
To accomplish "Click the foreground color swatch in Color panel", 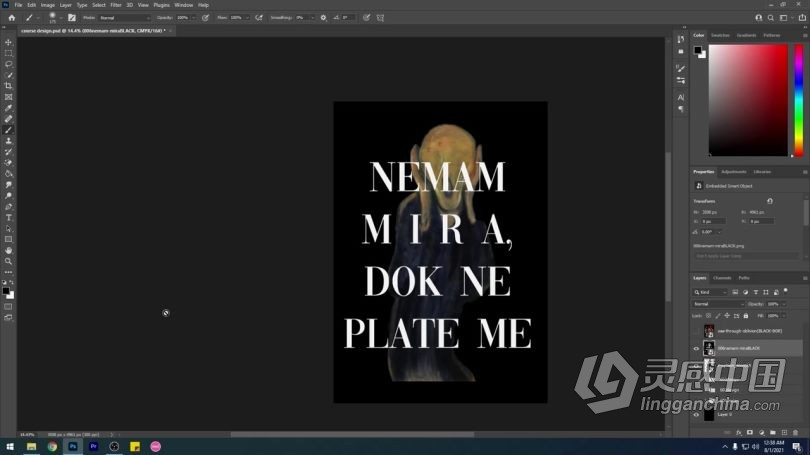I will (x=698, y=50).
